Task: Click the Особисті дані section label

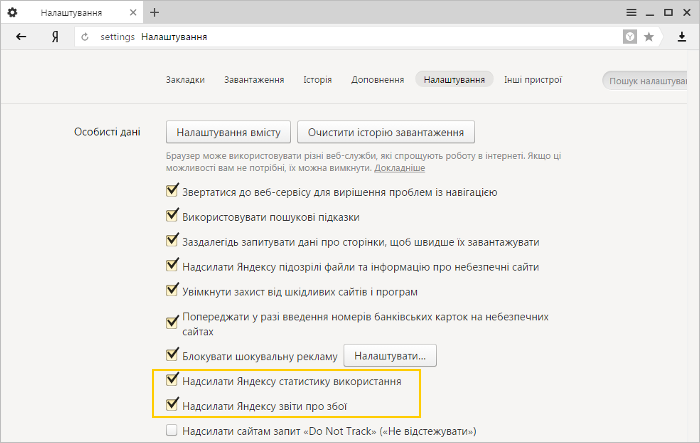Action: [107, 132]
